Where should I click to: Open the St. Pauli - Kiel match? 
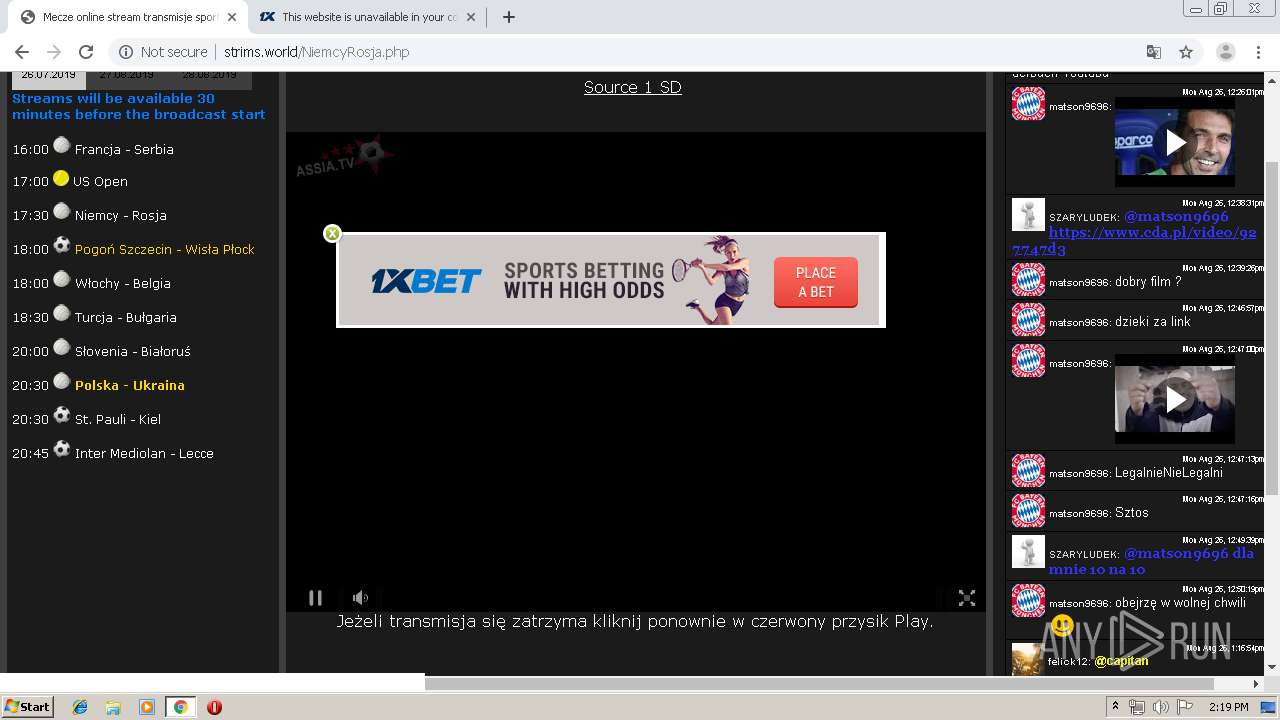(118, 419)
